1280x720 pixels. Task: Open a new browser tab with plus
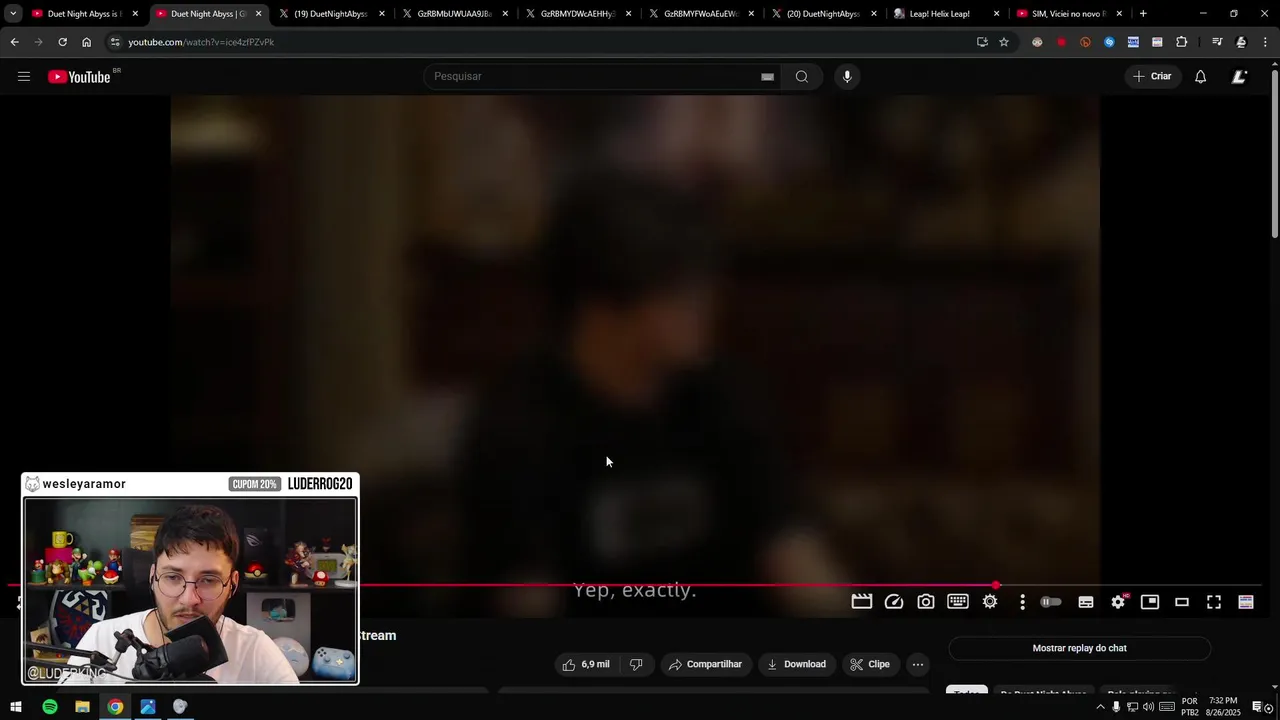pos(1143,14)
